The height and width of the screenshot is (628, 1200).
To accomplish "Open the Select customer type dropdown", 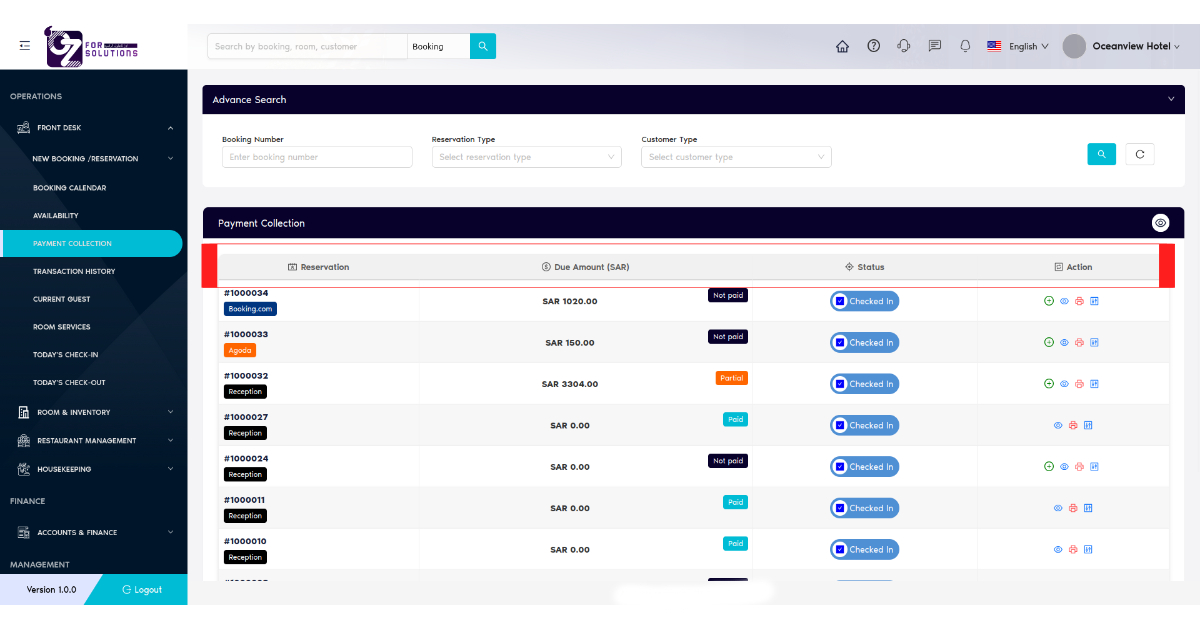I will [x=736, y=157].
